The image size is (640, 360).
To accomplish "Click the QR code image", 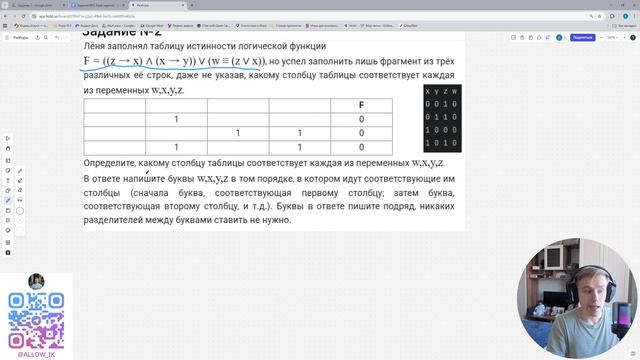I will pos(36,320).
